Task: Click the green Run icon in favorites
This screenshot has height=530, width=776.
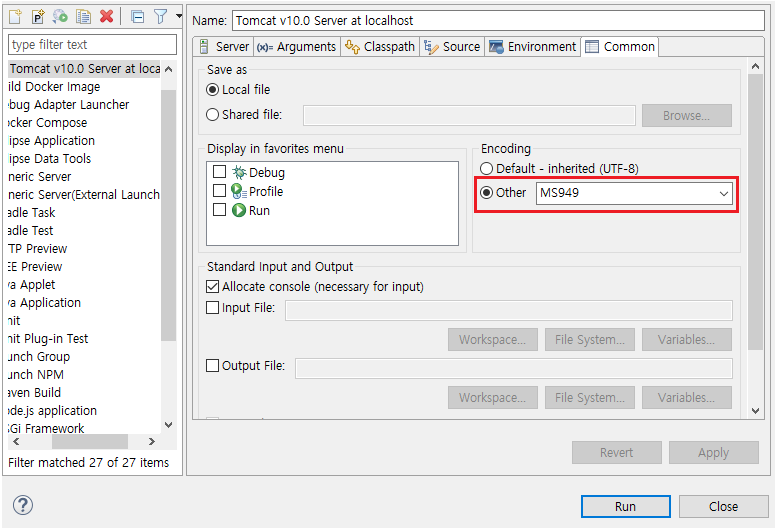Action: coord(239,210)
